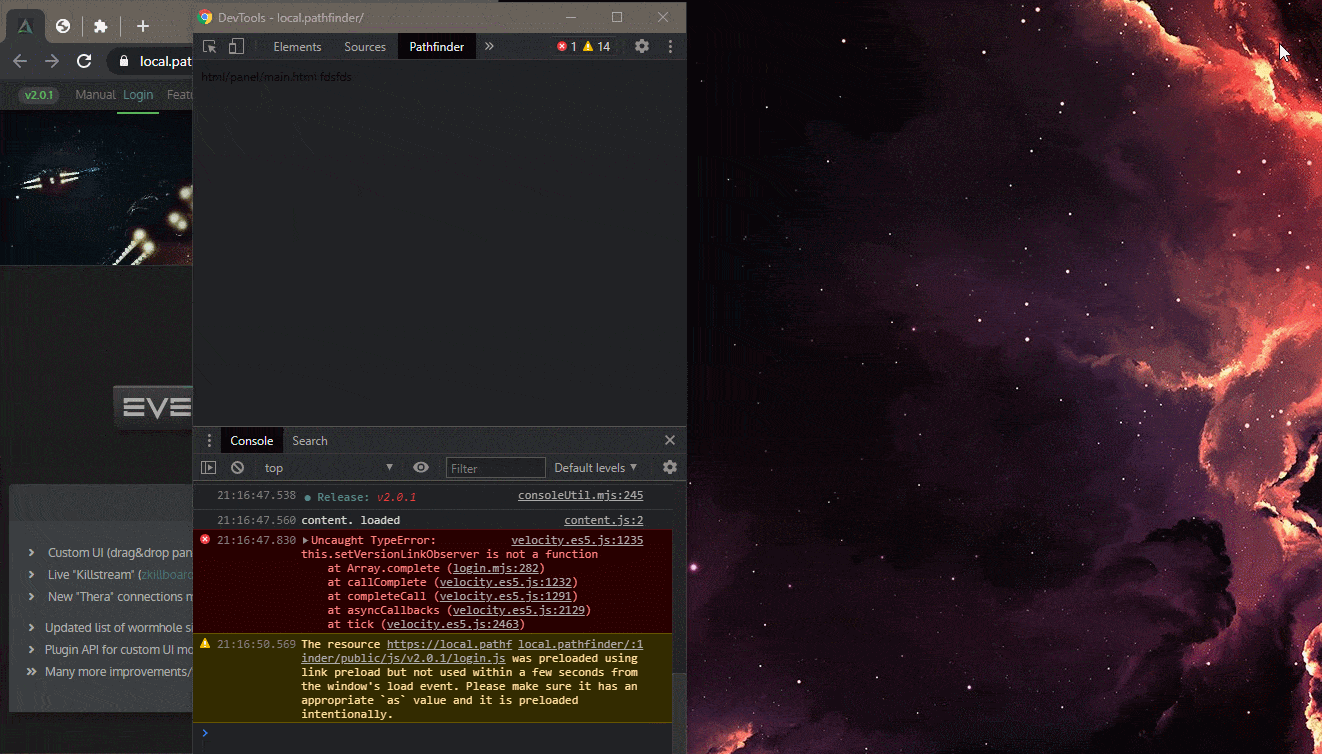Open the drawer three-dot menu beside Console

209,441
